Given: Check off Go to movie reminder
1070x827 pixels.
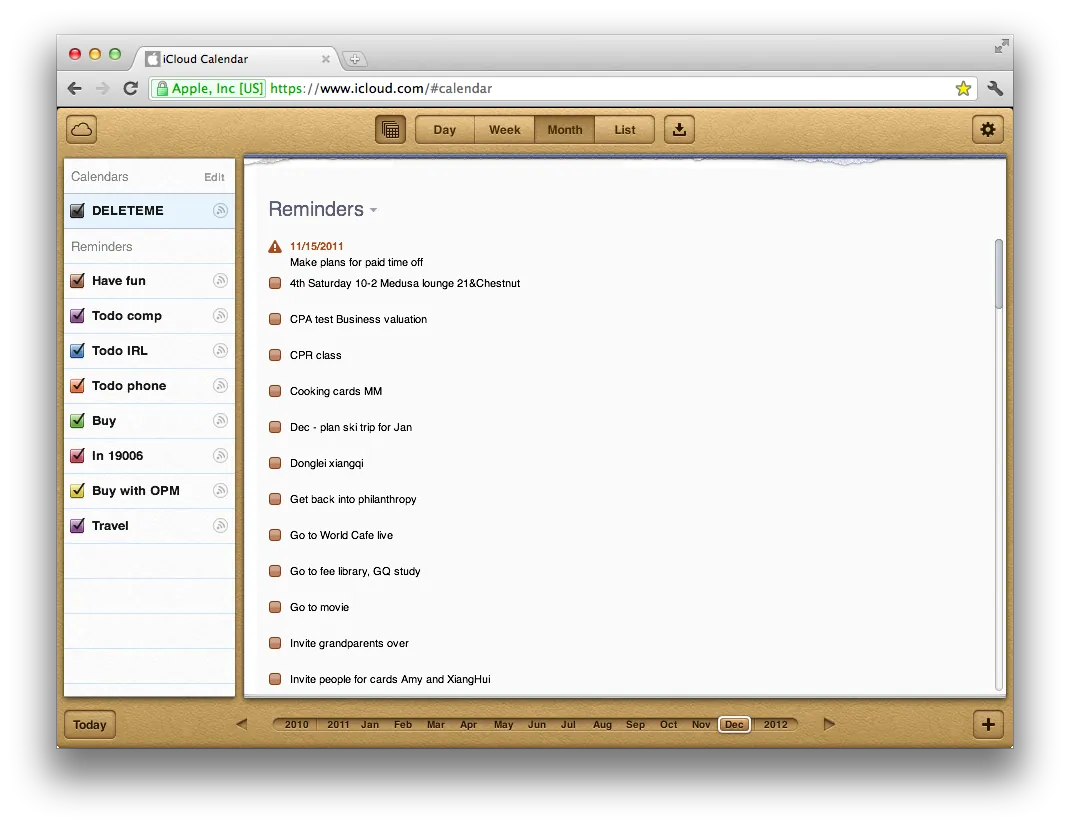Looking at the screenshot, I should pos(275,607).
